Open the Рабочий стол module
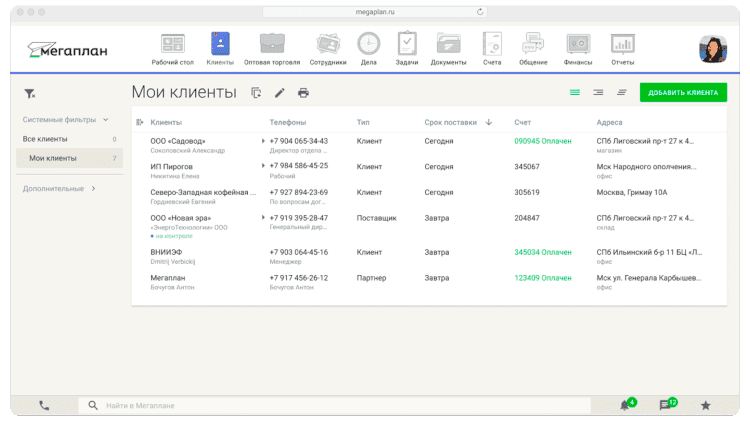 171,47
